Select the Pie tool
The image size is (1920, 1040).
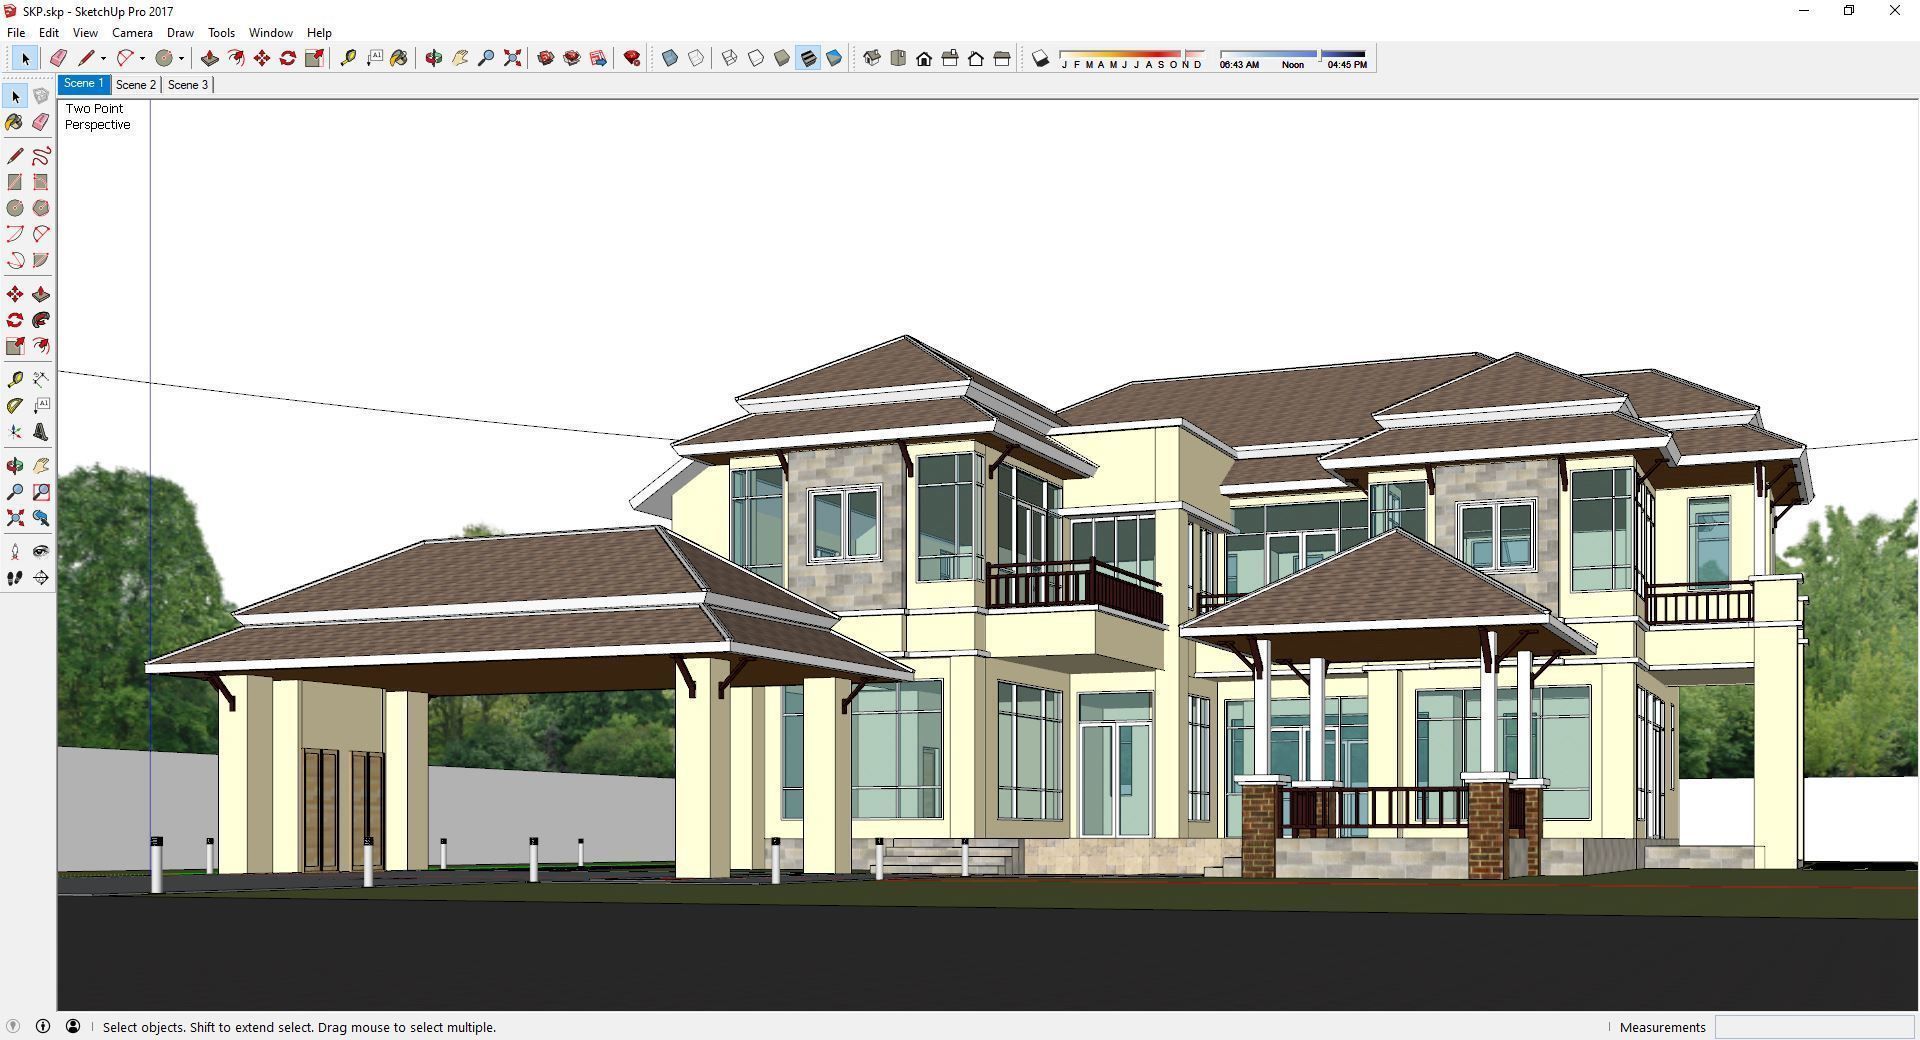(x=41, y=260)
